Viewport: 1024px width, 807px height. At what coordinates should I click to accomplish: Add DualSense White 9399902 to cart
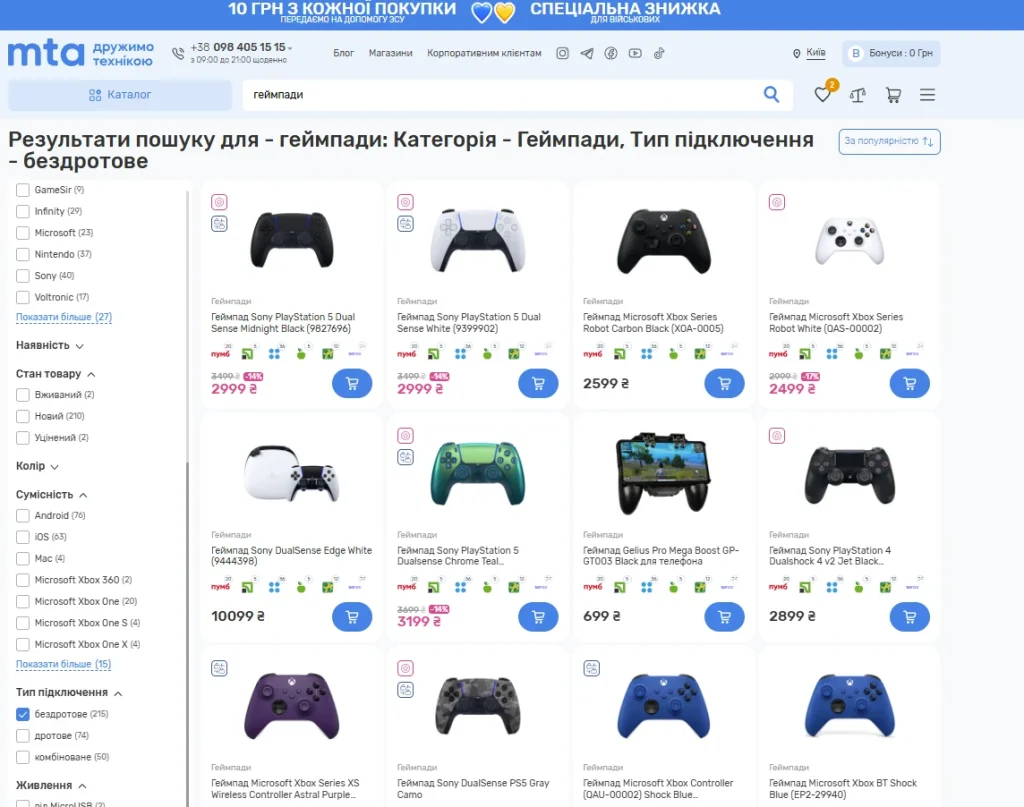pyautogui.click(x=538, y=384)
